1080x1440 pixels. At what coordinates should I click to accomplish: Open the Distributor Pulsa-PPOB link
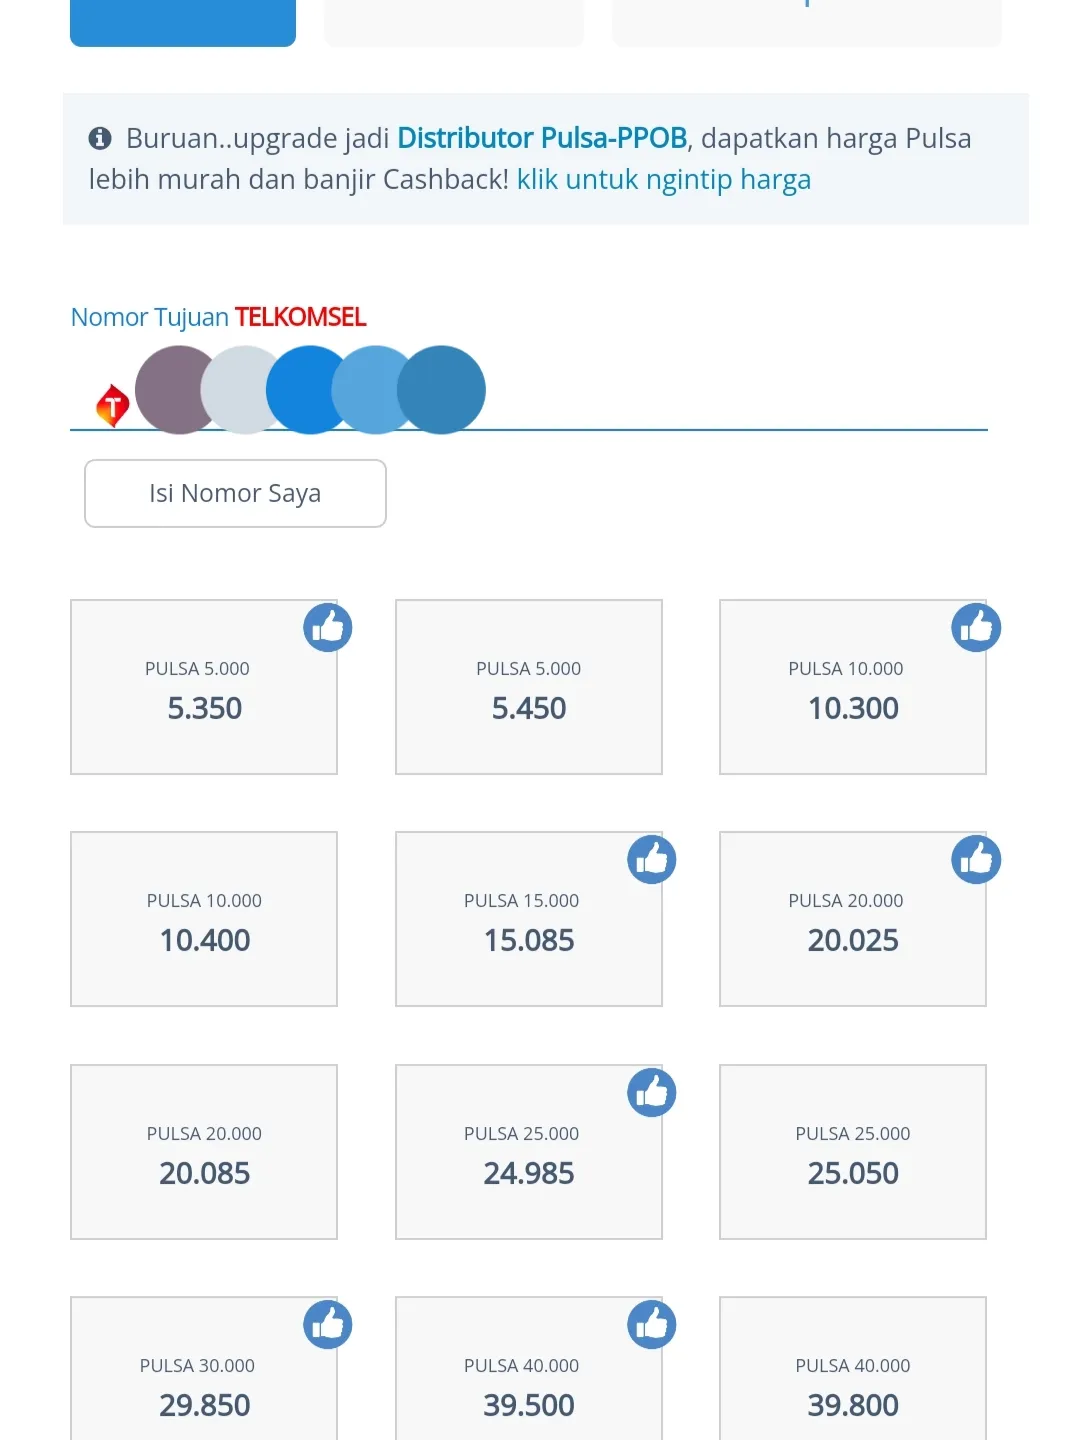542,138
